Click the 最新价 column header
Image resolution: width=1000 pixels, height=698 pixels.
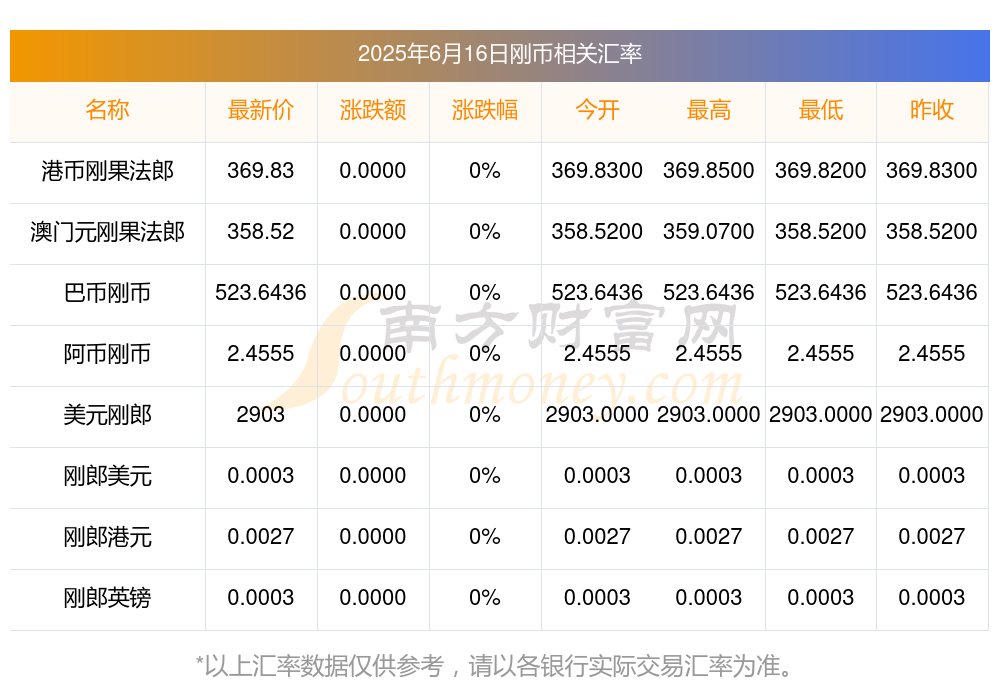pos(261,110)
